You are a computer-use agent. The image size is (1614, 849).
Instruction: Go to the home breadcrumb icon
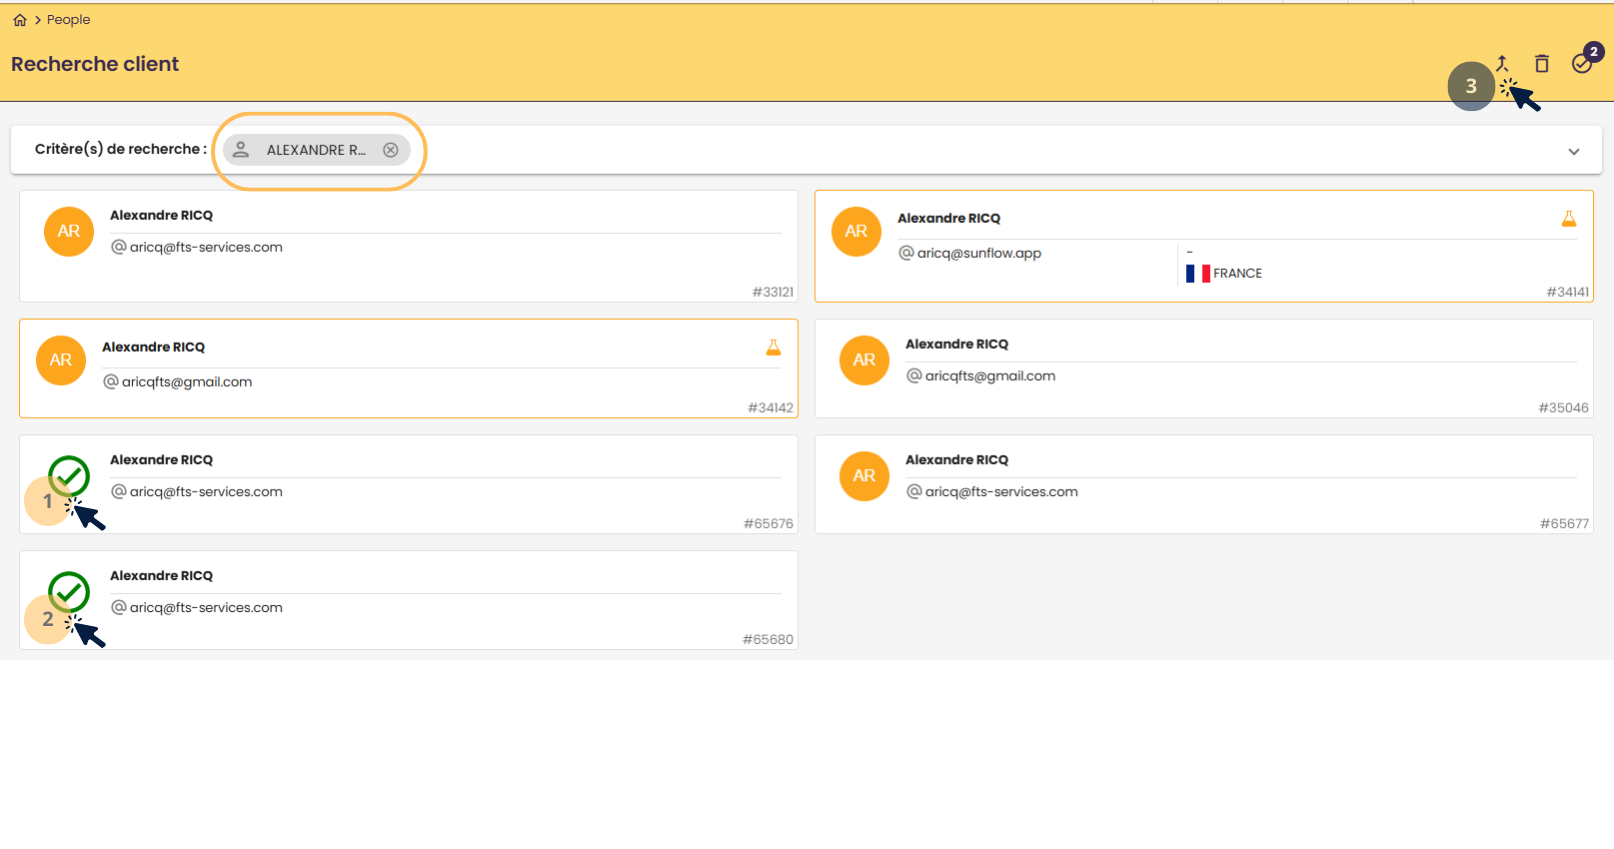click(x=20, y=20)
